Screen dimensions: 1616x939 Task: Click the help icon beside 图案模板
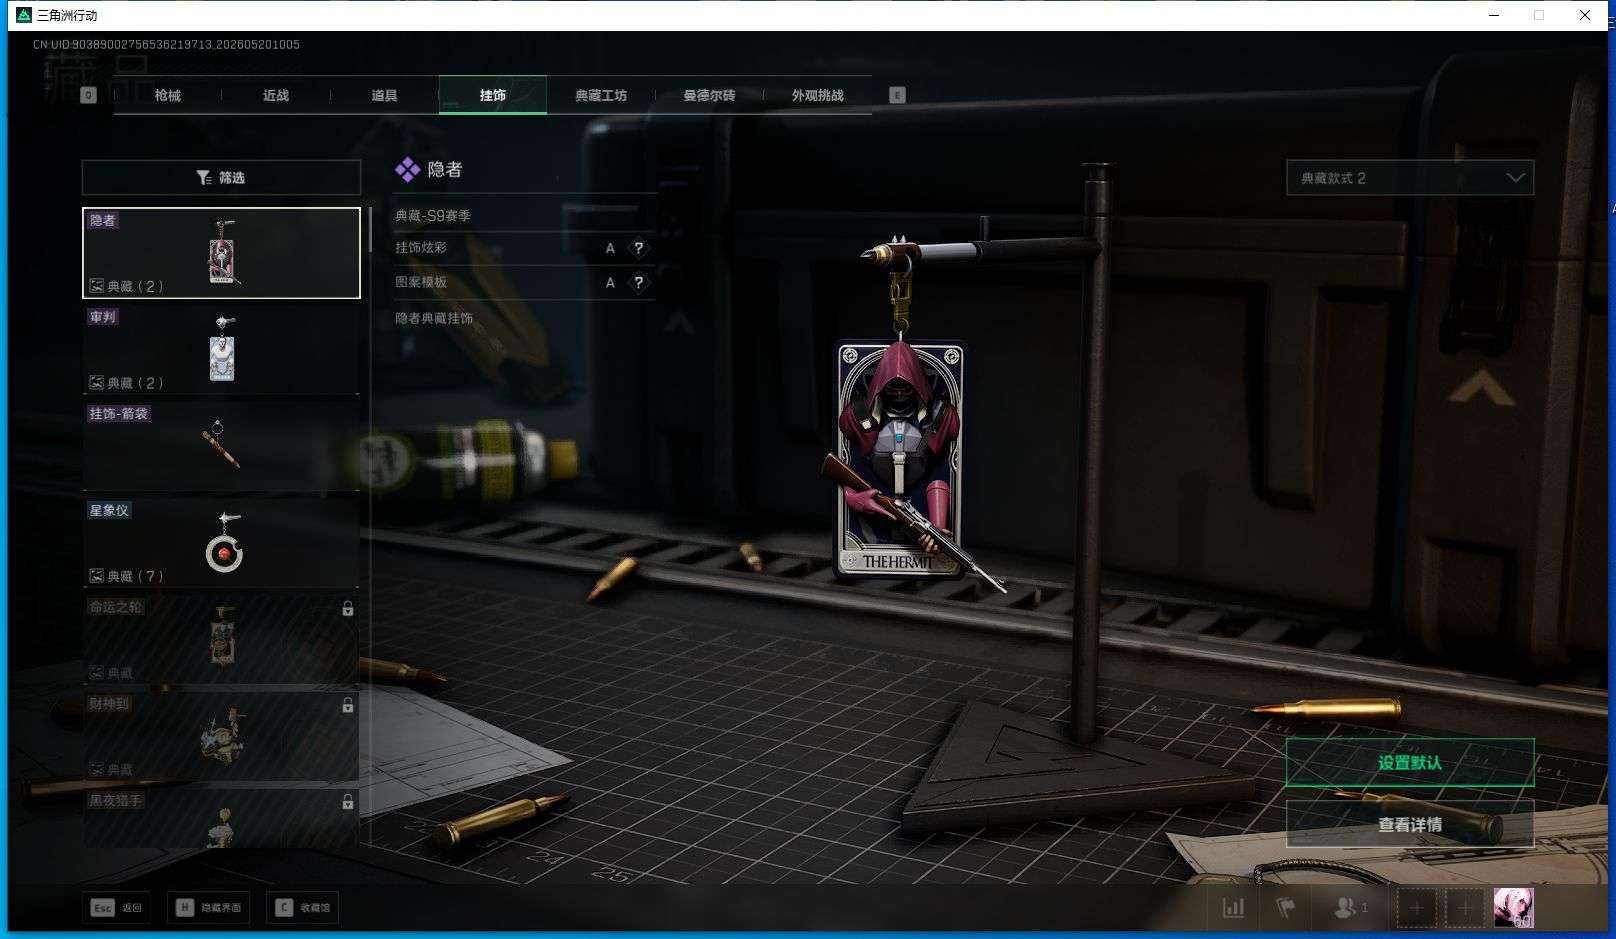coord(638,282)
